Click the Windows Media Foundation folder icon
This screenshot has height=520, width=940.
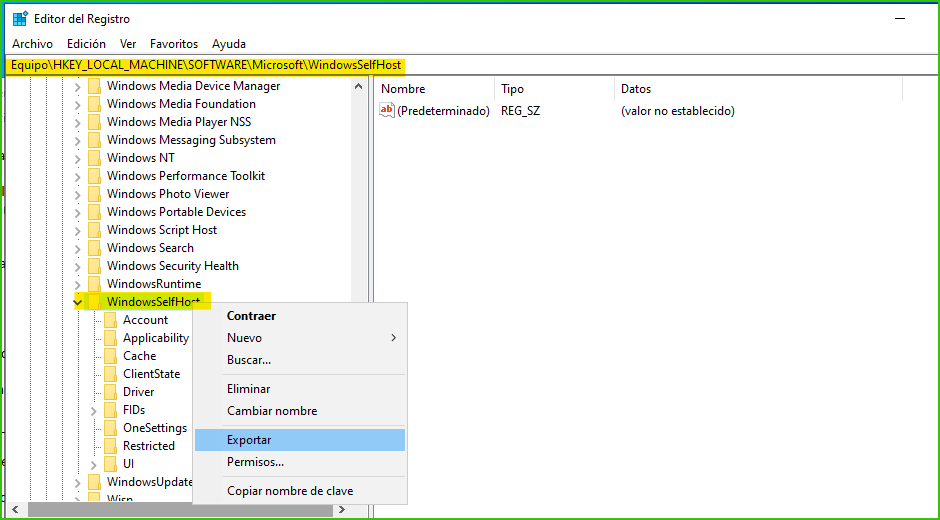tap(95, 104)
